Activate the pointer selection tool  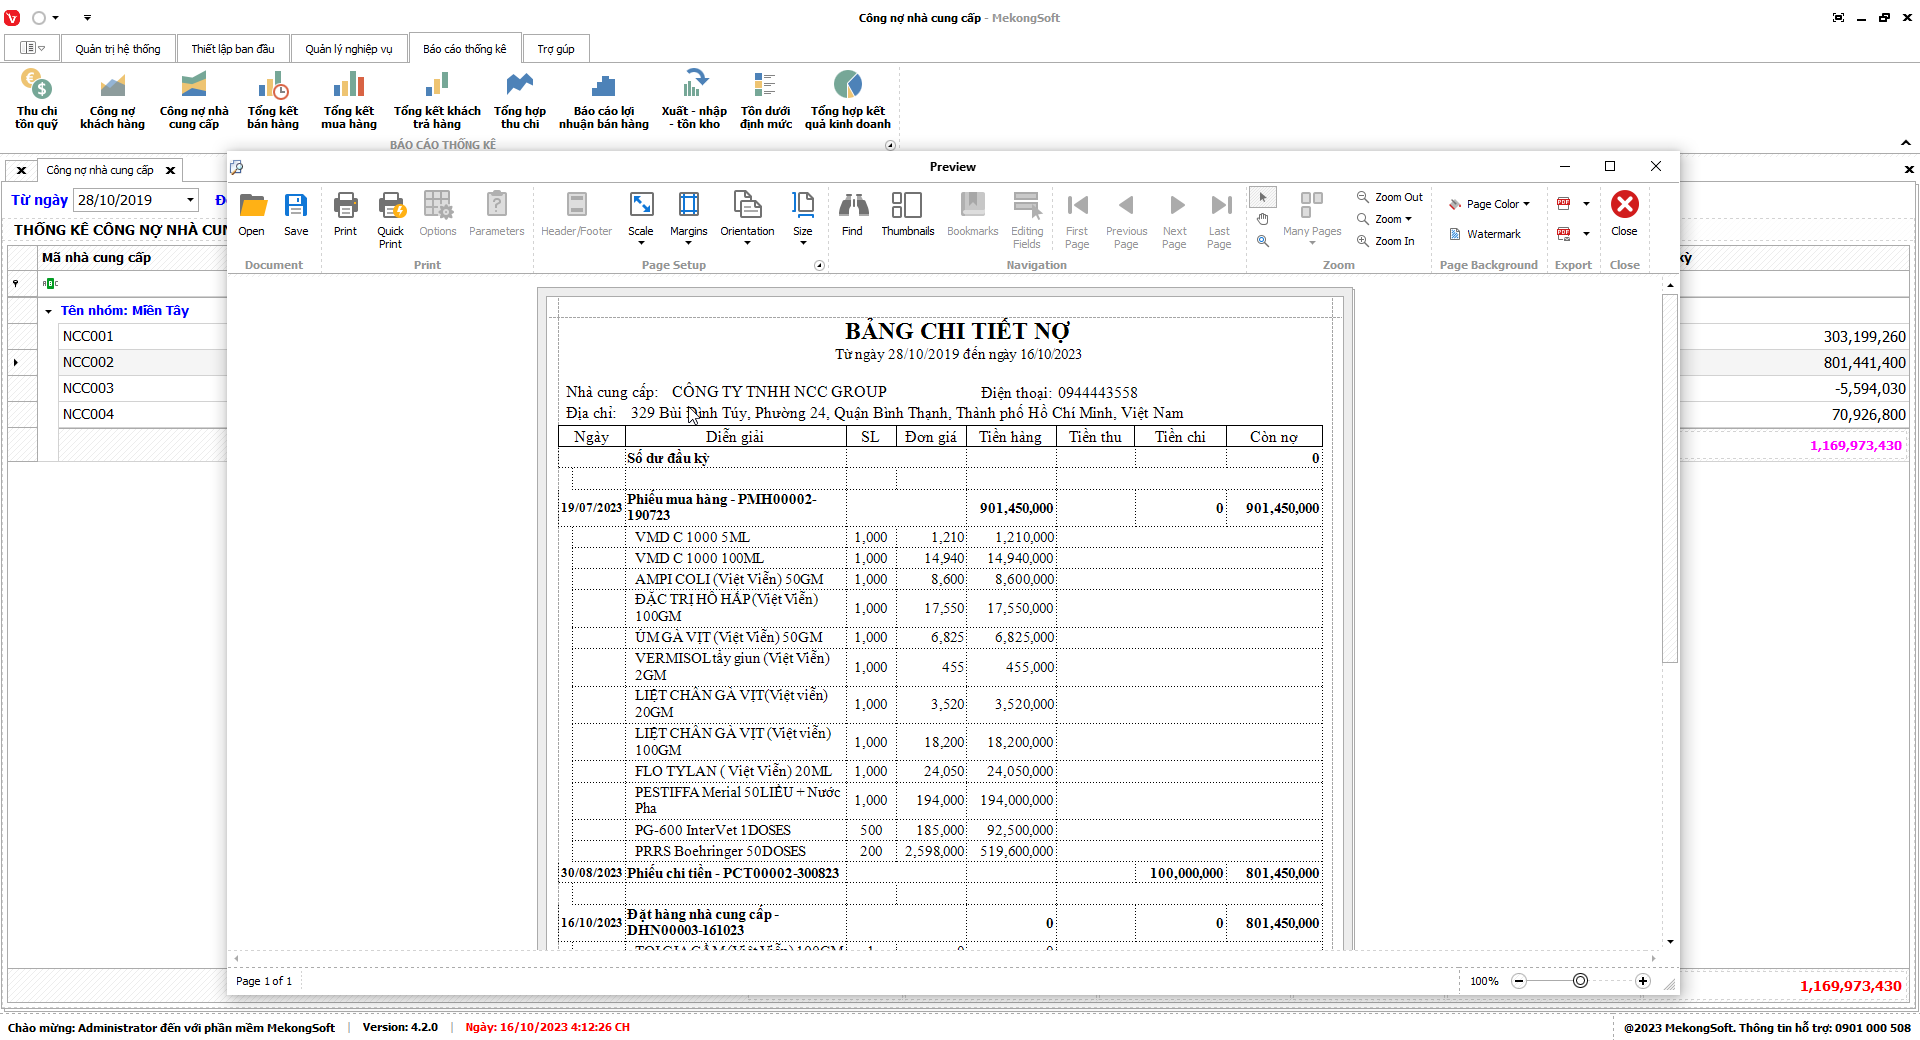1263,197
